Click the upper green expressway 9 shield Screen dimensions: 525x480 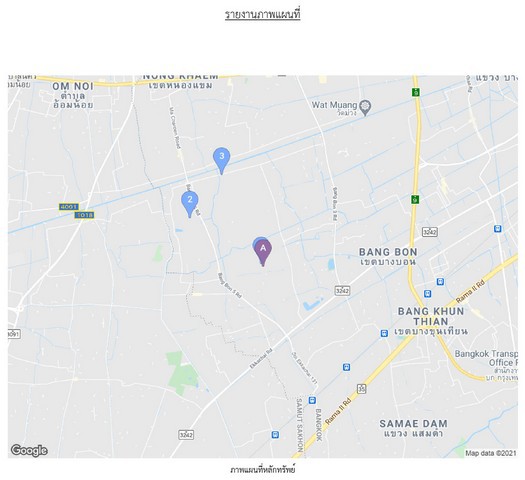(x=416, y=92)
